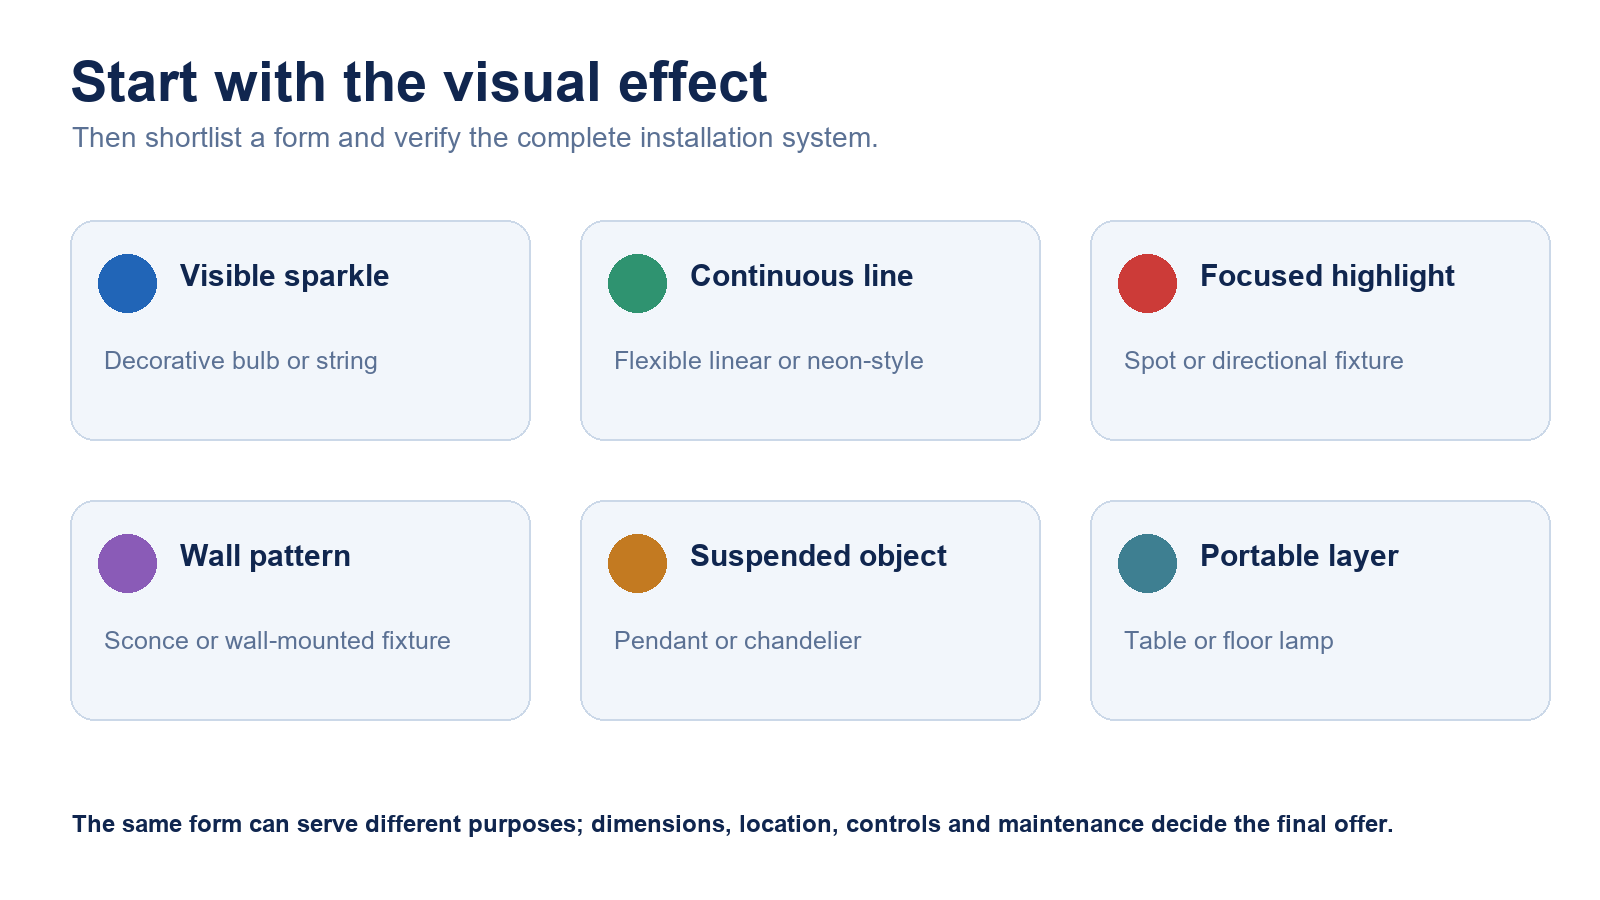The height and width of the screenshot is (900, 1600).
Task: Select the teal circle next to Portable layer
Action: click(x=1147, y=563)
